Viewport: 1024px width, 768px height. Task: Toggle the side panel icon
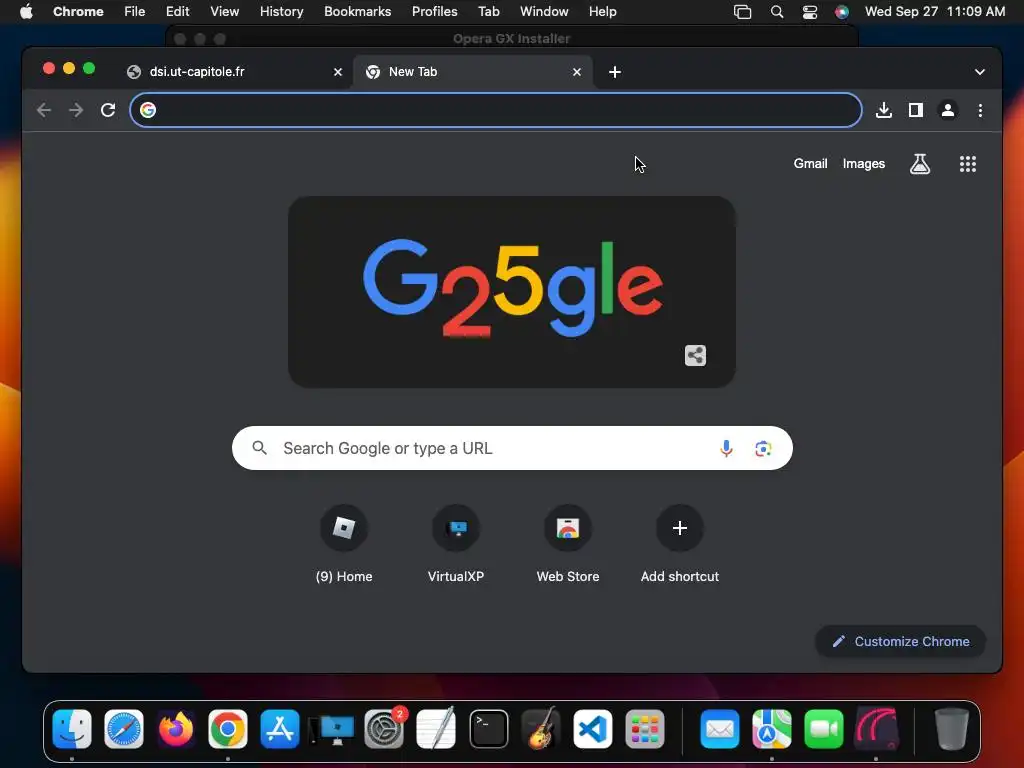[x=916, y=110]
